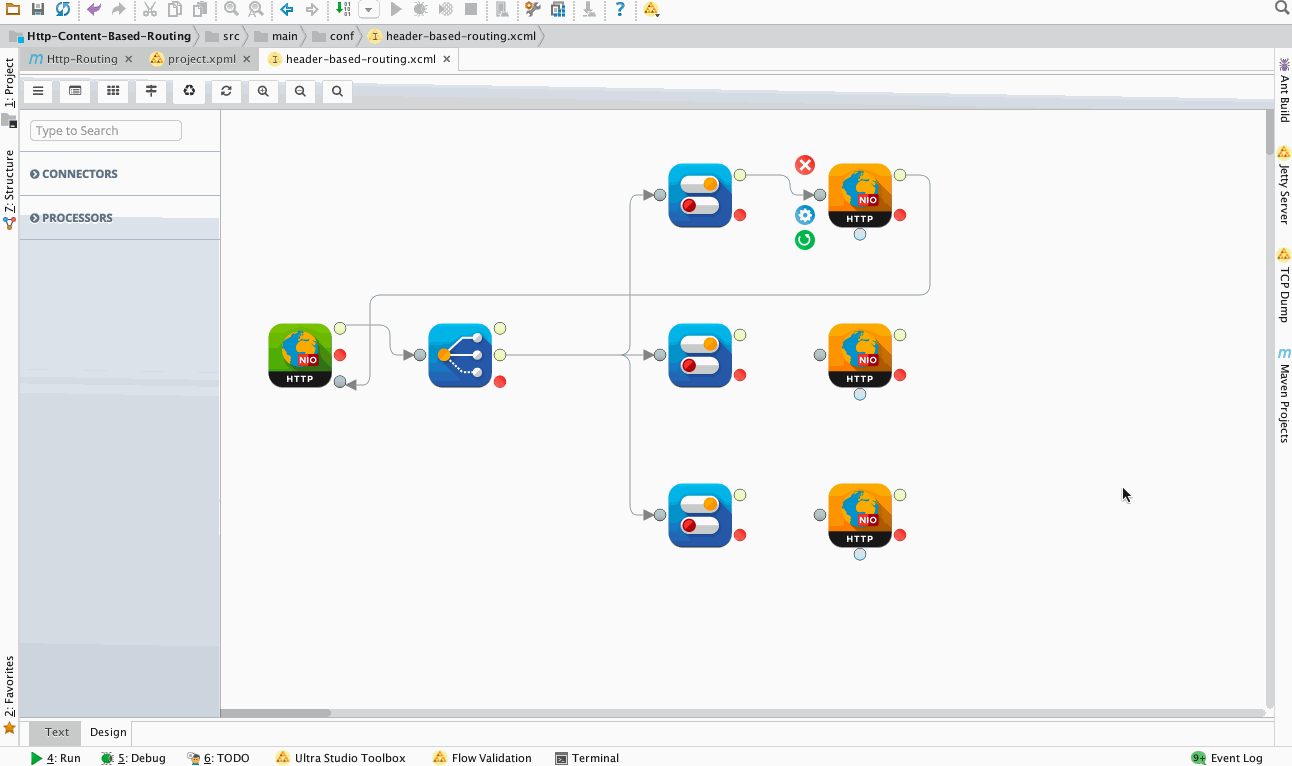1292x766 pixels.
Task: Open the Event Log panel
Action: 1227,758
